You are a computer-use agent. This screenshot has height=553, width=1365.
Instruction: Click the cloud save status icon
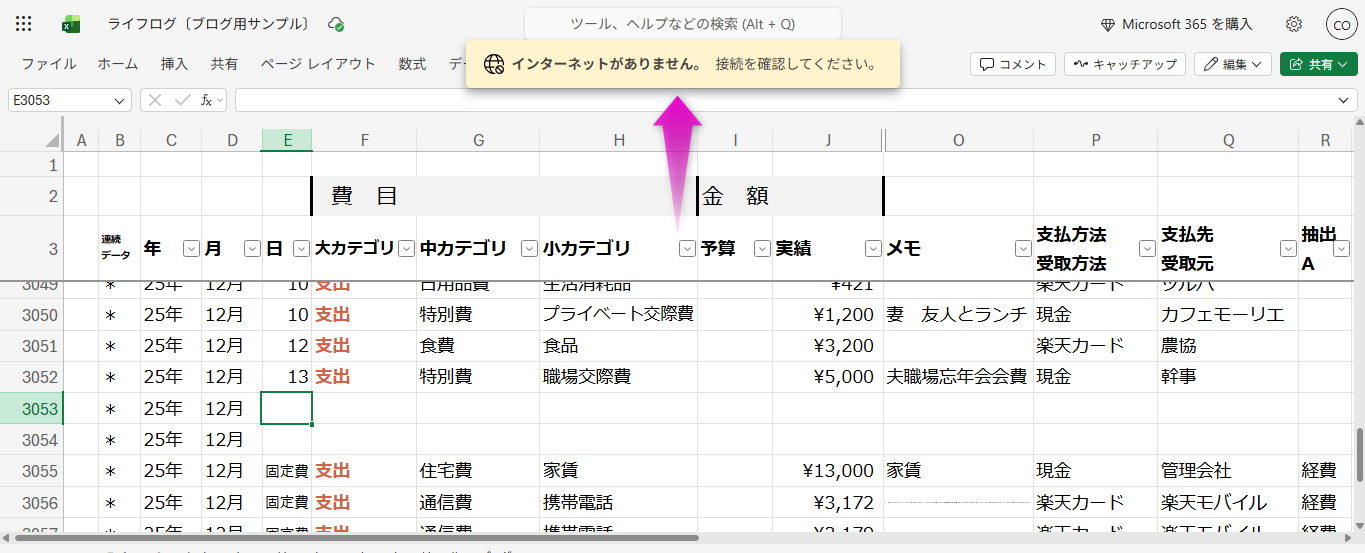point(336,24)
